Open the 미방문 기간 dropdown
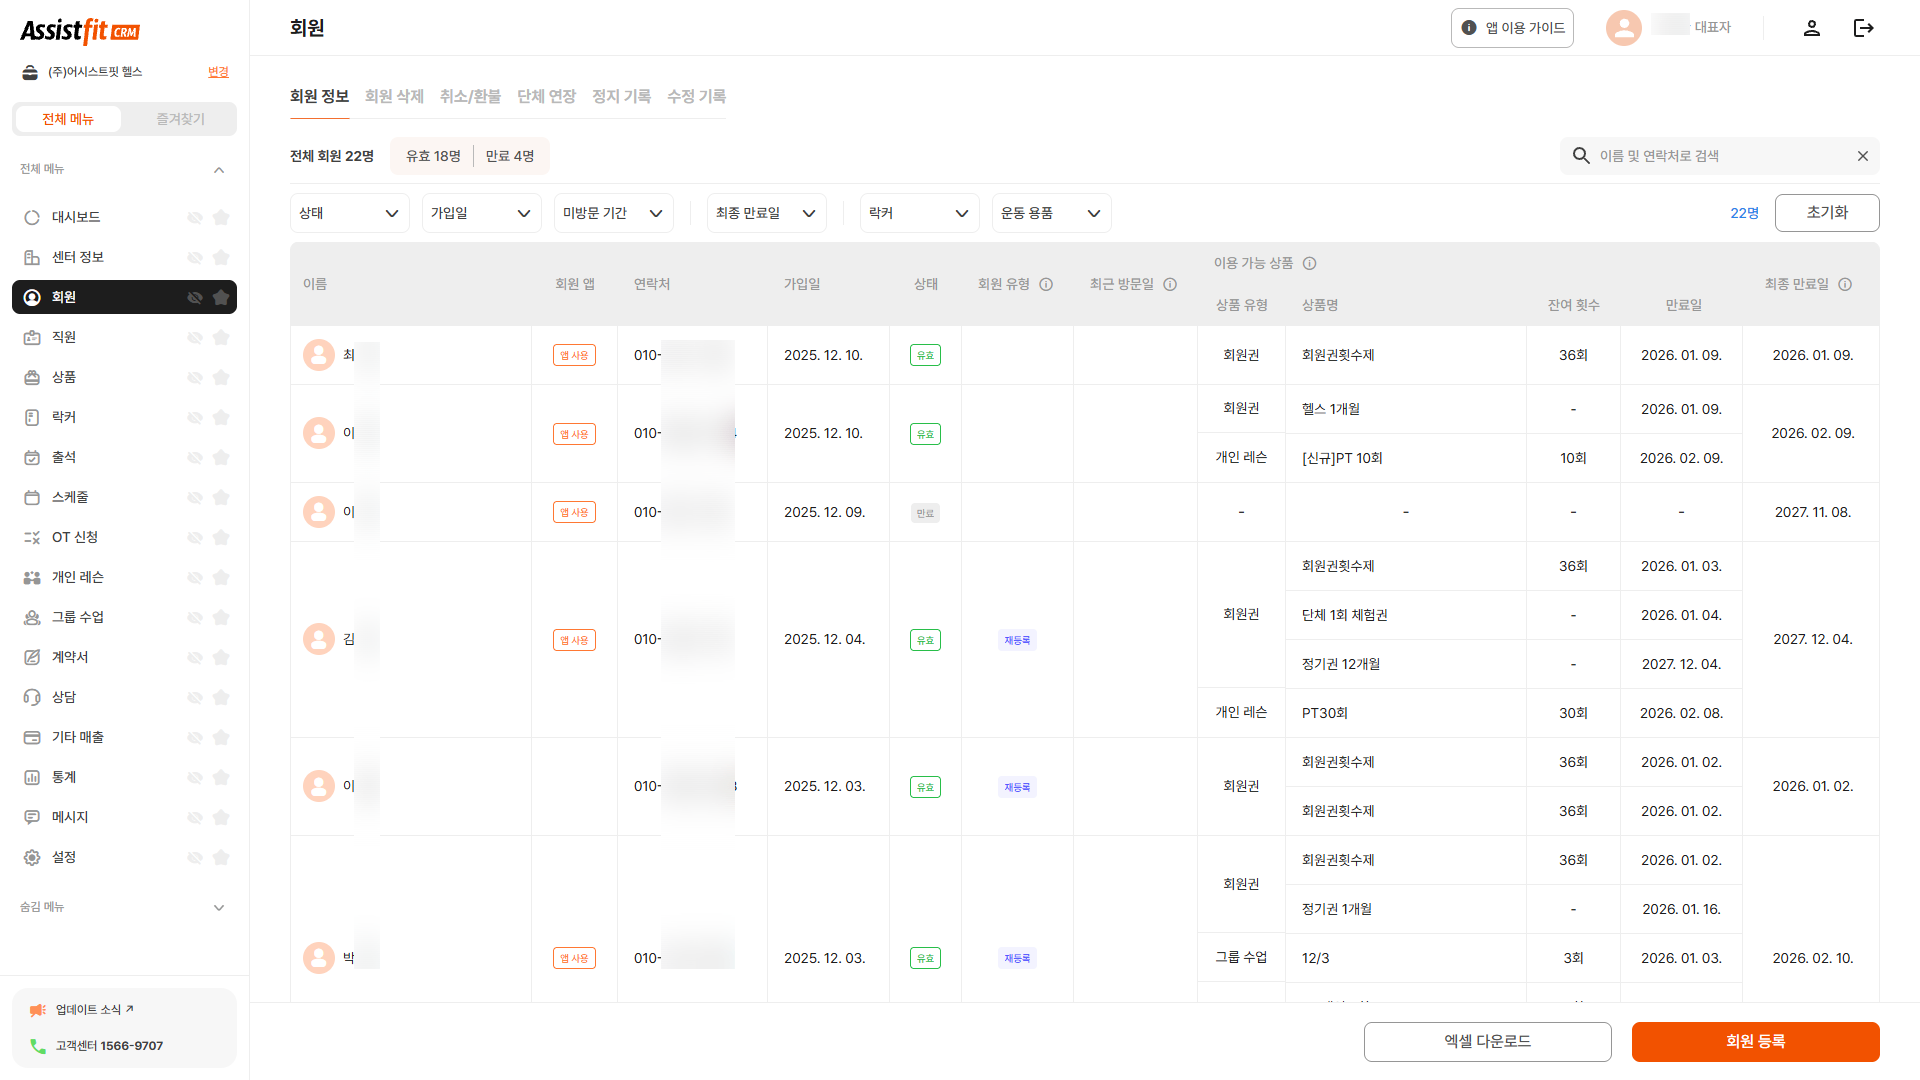 (x=613, y=212)
